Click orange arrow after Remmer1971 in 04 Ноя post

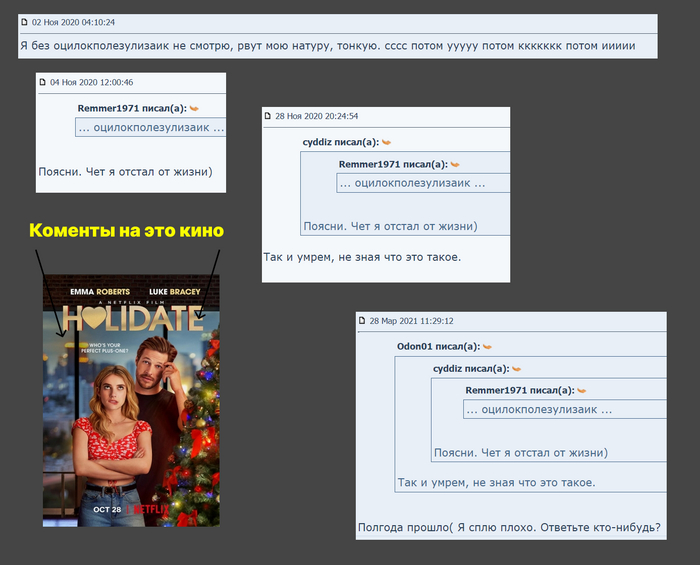[194, 108]
